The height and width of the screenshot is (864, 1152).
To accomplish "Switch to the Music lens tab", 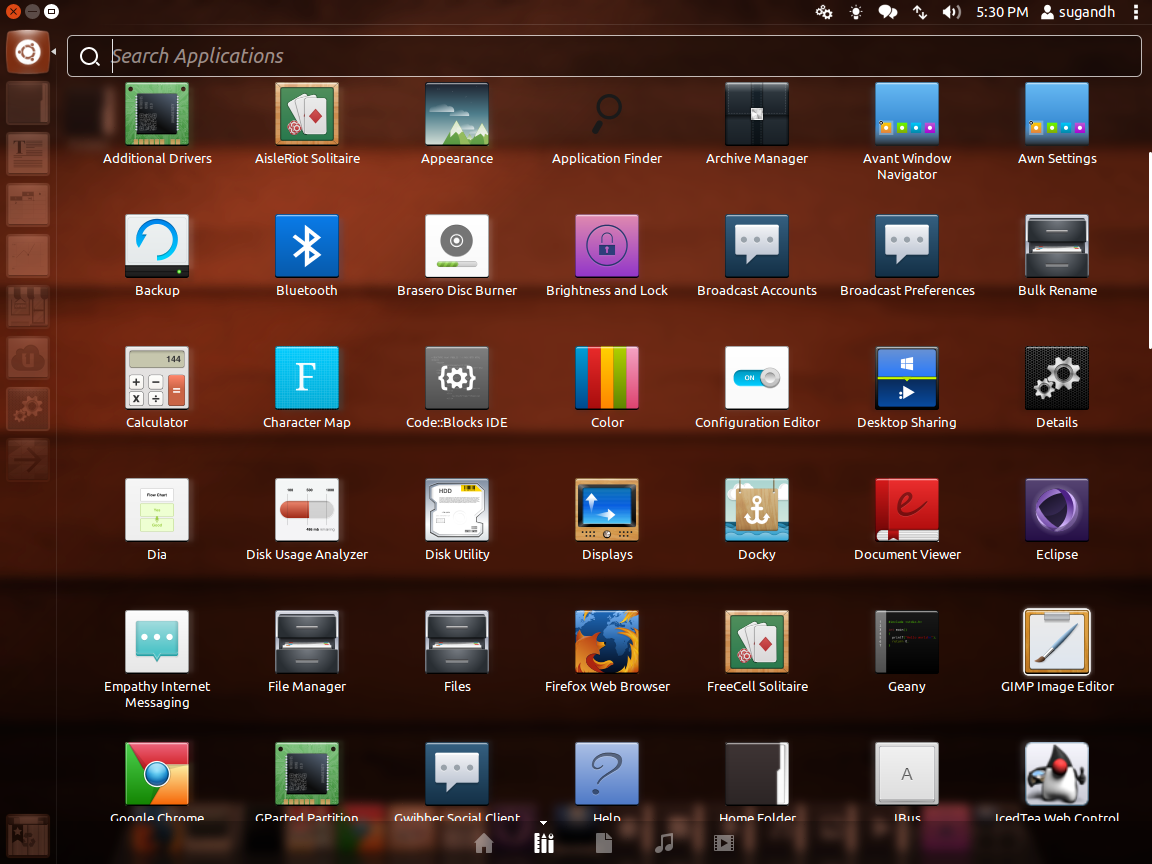I will coord(664,843).
